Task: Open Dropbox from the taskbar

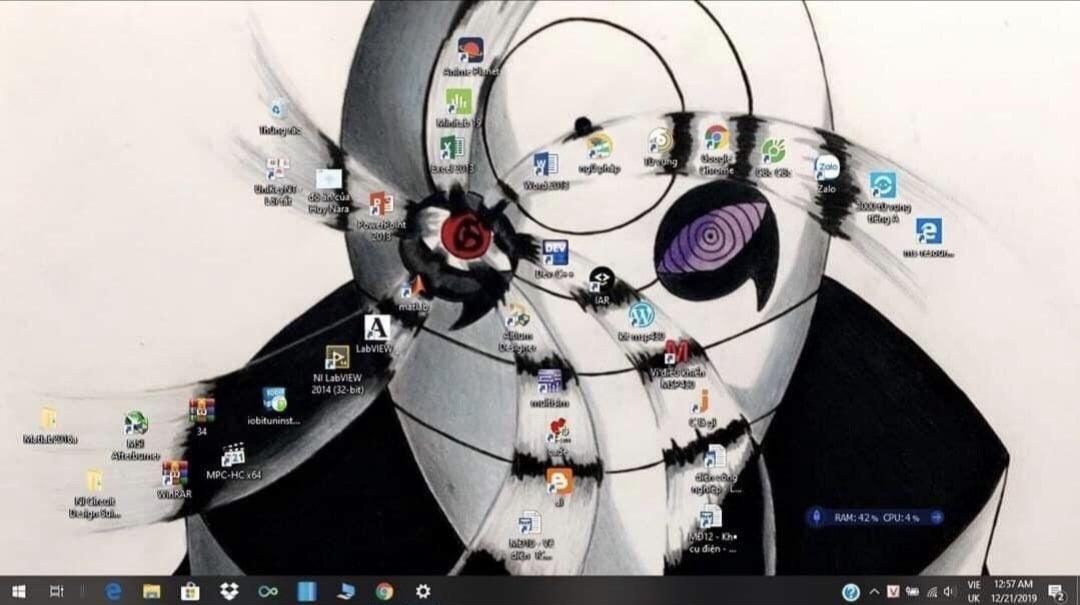Action: [x=229, y=592]
